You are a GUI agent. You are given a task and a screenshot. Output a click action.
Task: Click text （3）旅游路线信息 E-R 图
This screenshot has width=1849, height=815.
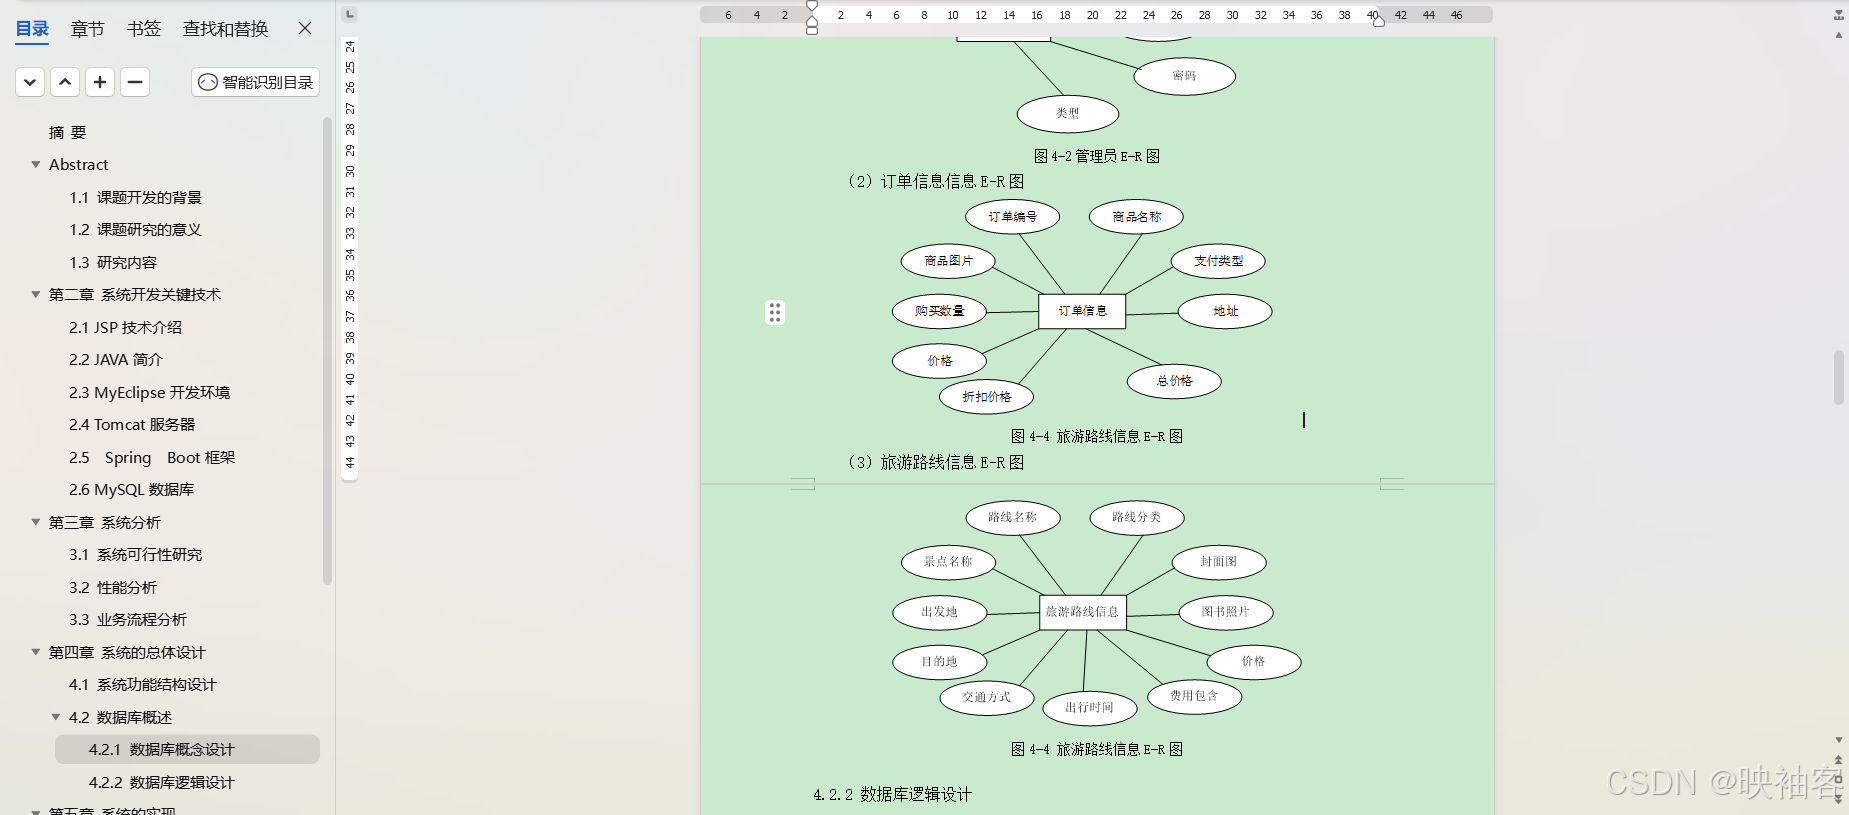tap(935, 462)
